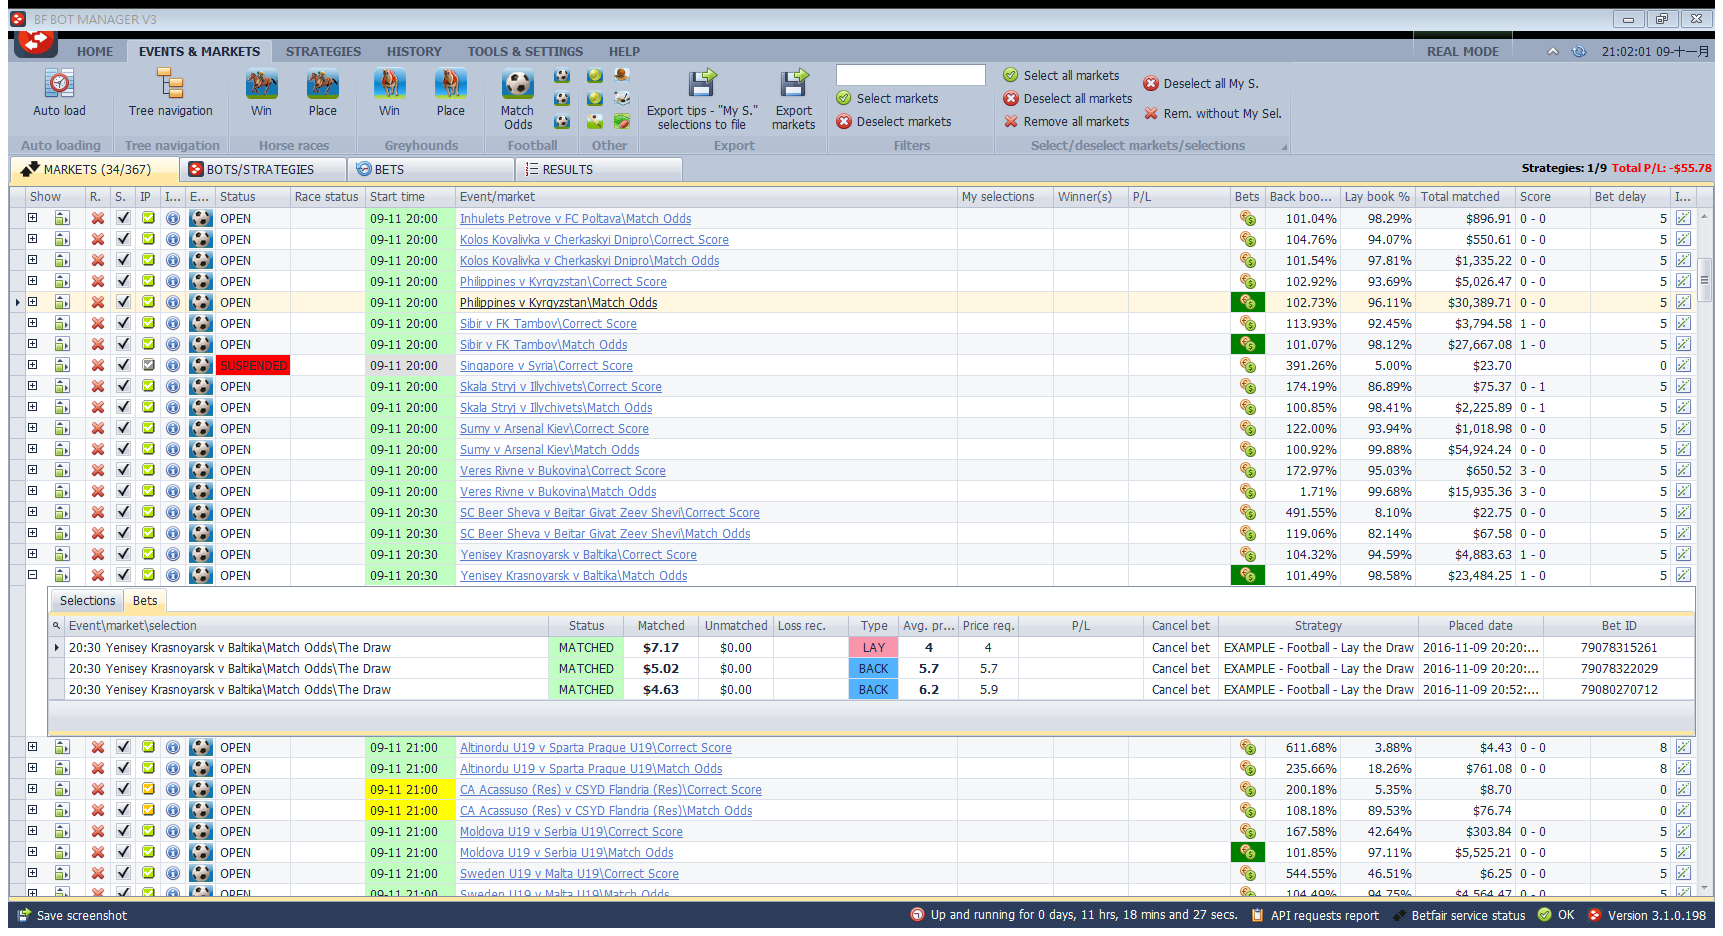Open the HOME menu tab
This screenshot has height=936, width=1723.
pos(95,51)
